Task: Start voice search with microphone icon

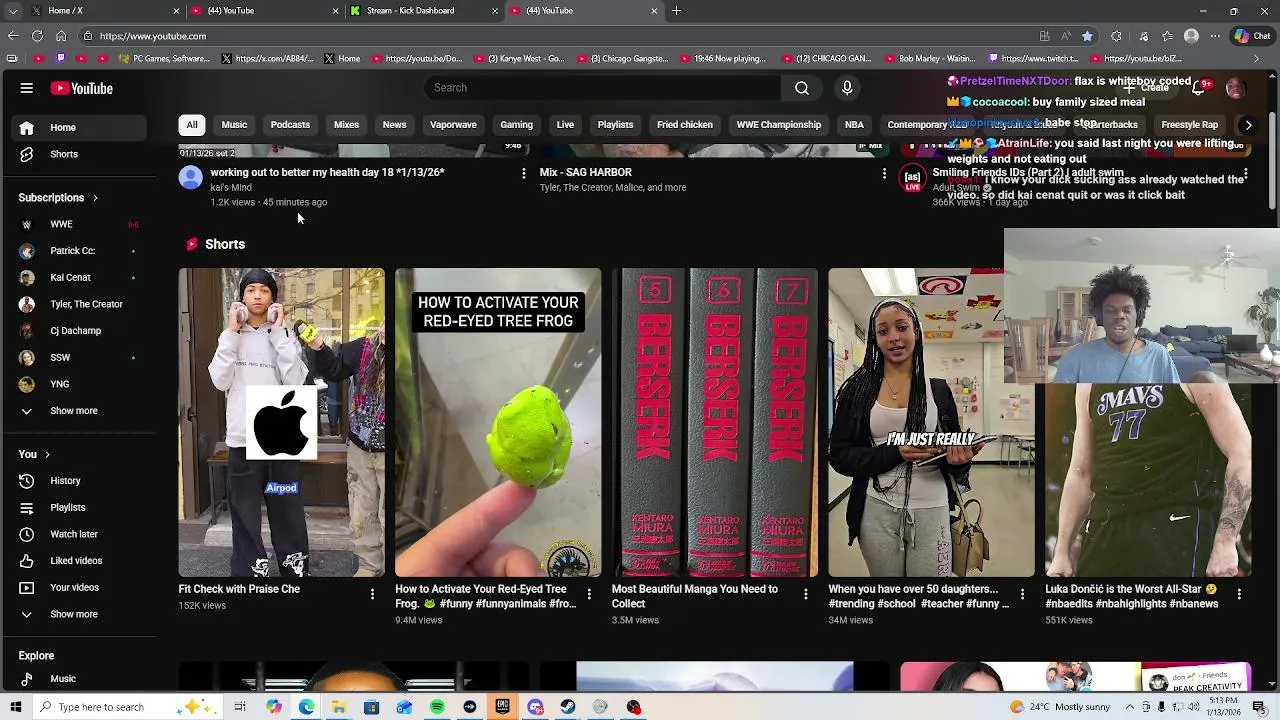Action: click(x=847, y=88)
